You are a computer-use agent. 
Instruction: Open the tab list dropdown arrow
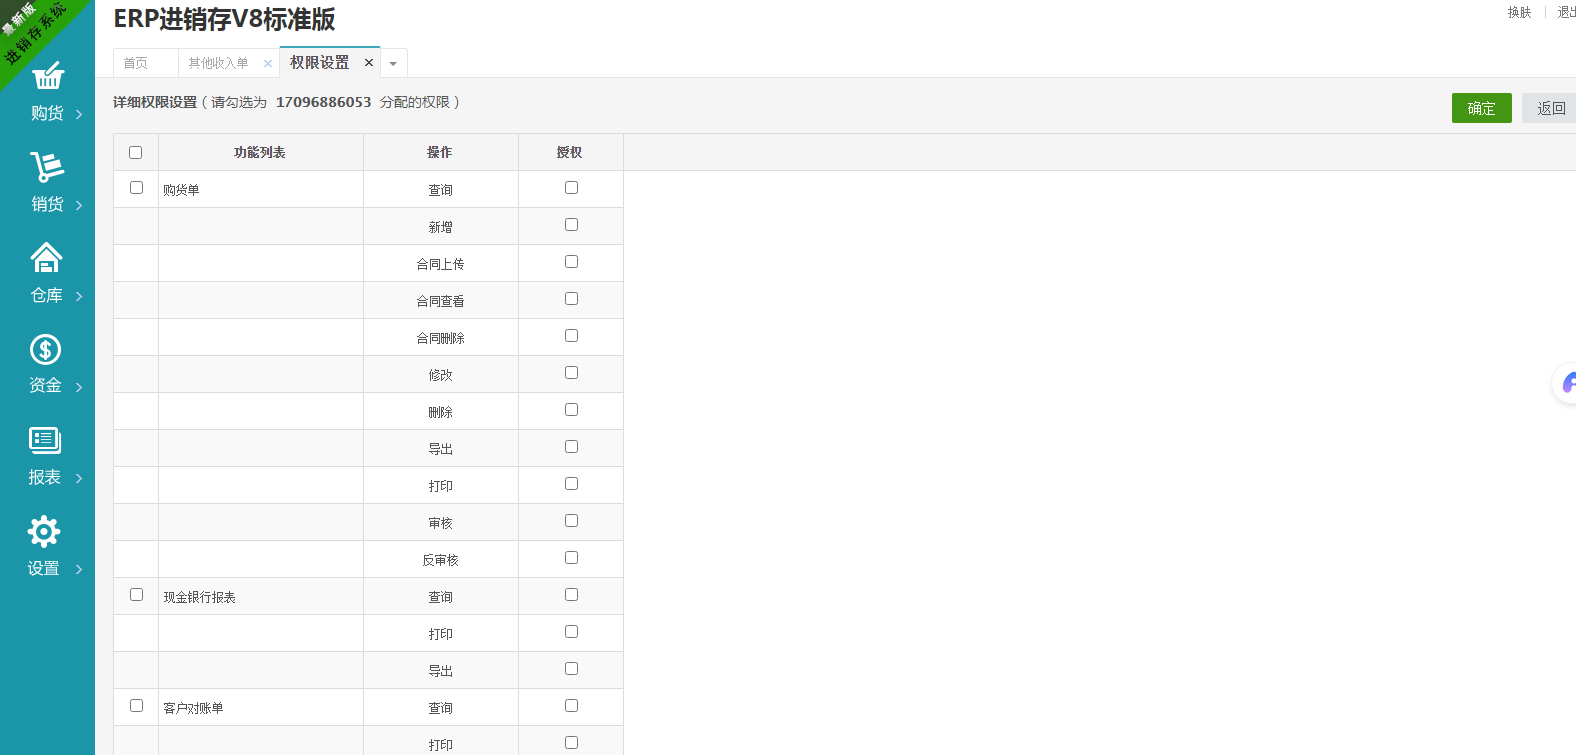[393, 64]
